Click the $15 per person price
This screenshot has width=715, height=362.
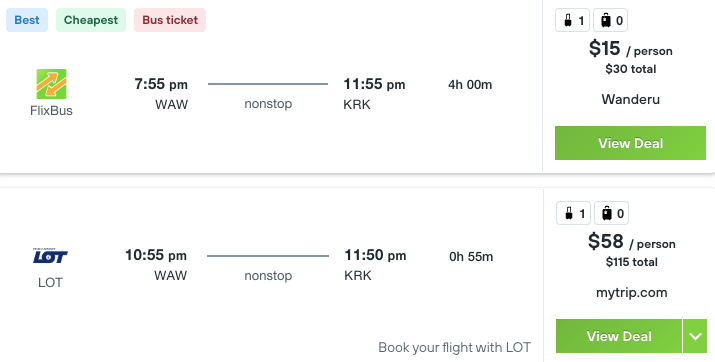(631, 49)
